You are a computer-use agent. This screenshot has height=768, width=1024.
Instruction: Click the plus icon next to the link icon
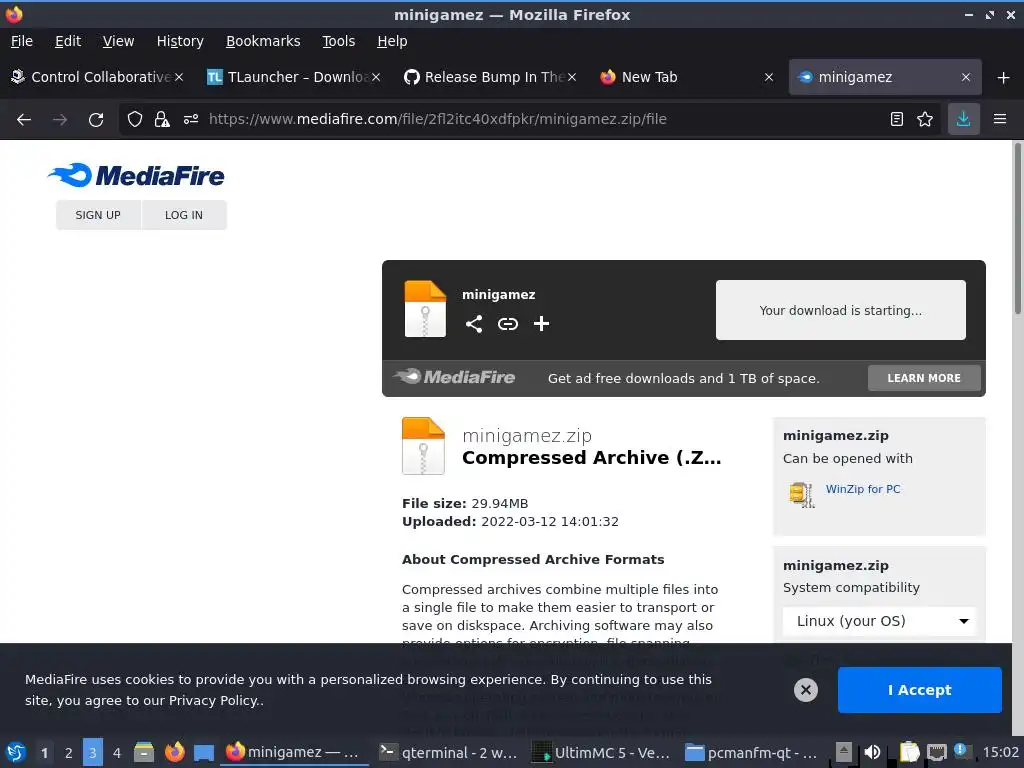pyautogui.click(x=541, y=324)
